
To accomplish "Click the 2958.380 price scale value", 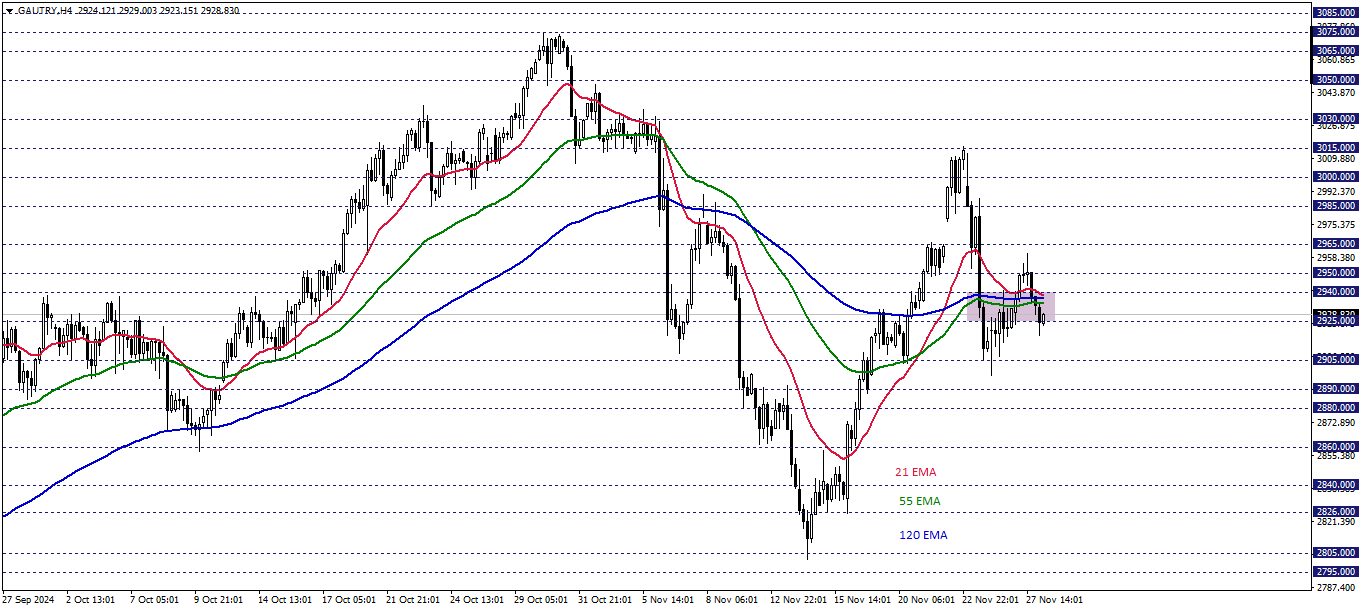I will (1336, 258).
